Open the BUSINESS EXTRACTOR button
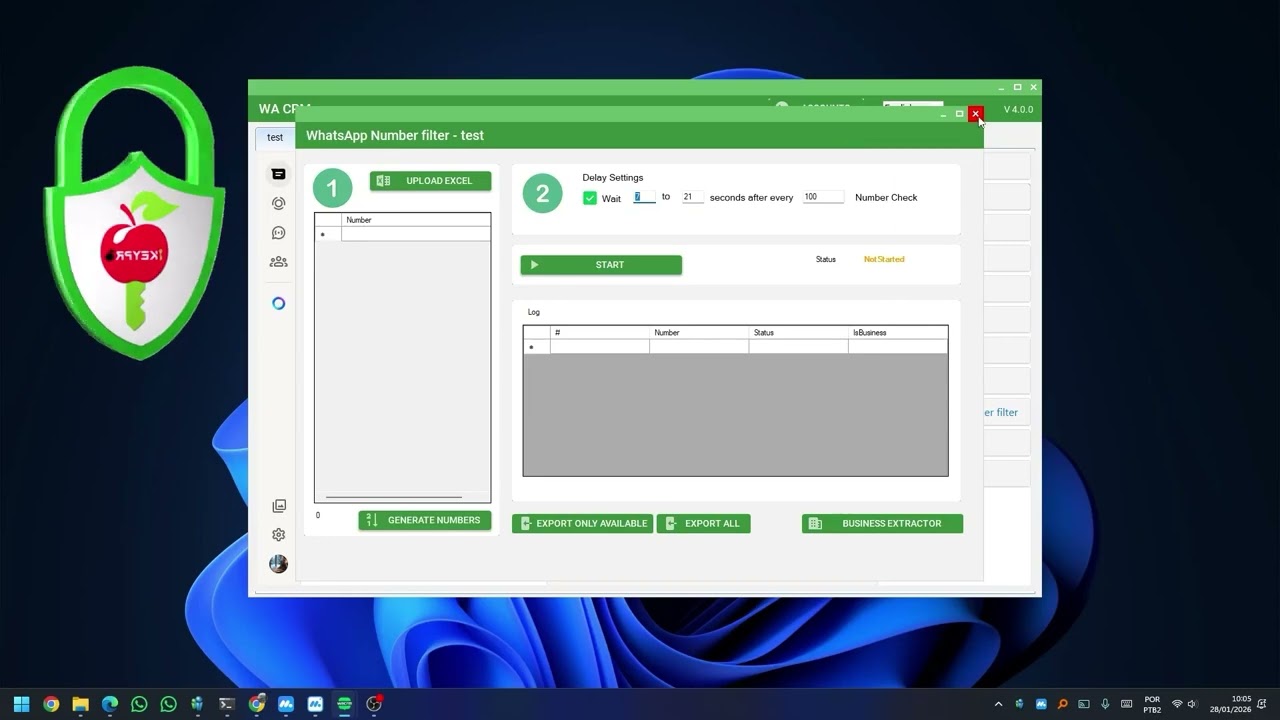The image size is (1280, 720). pyautogui.click(x=882, y=523)
